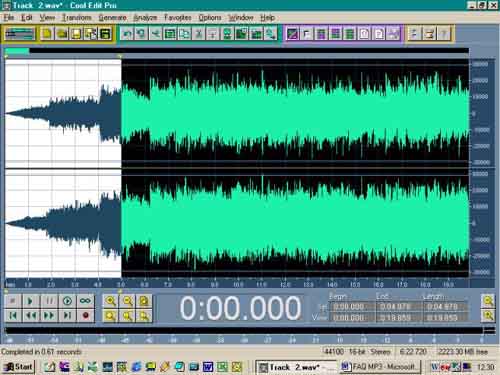Go to the beginning of the file
Screen dimensions: 500x375
[13, 315]
